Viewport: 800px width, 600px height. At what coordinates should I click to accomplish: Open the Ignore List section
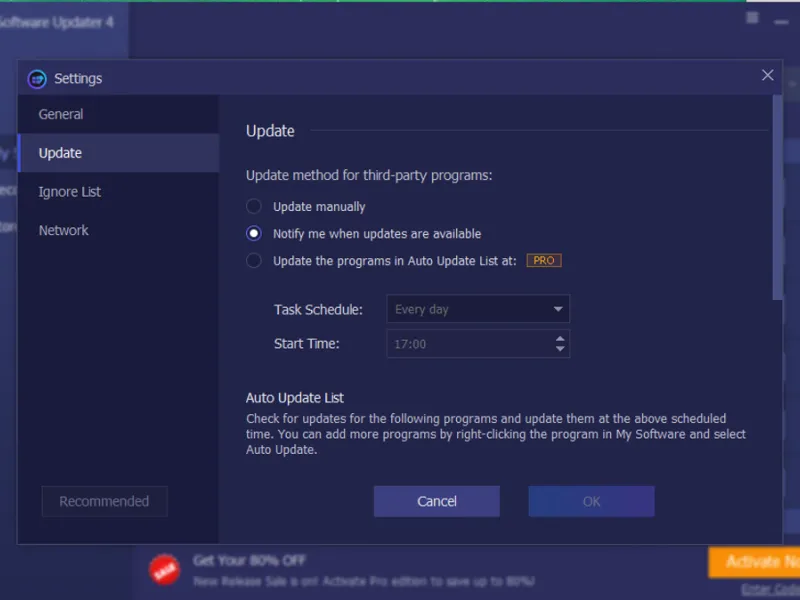pos(118,192)
